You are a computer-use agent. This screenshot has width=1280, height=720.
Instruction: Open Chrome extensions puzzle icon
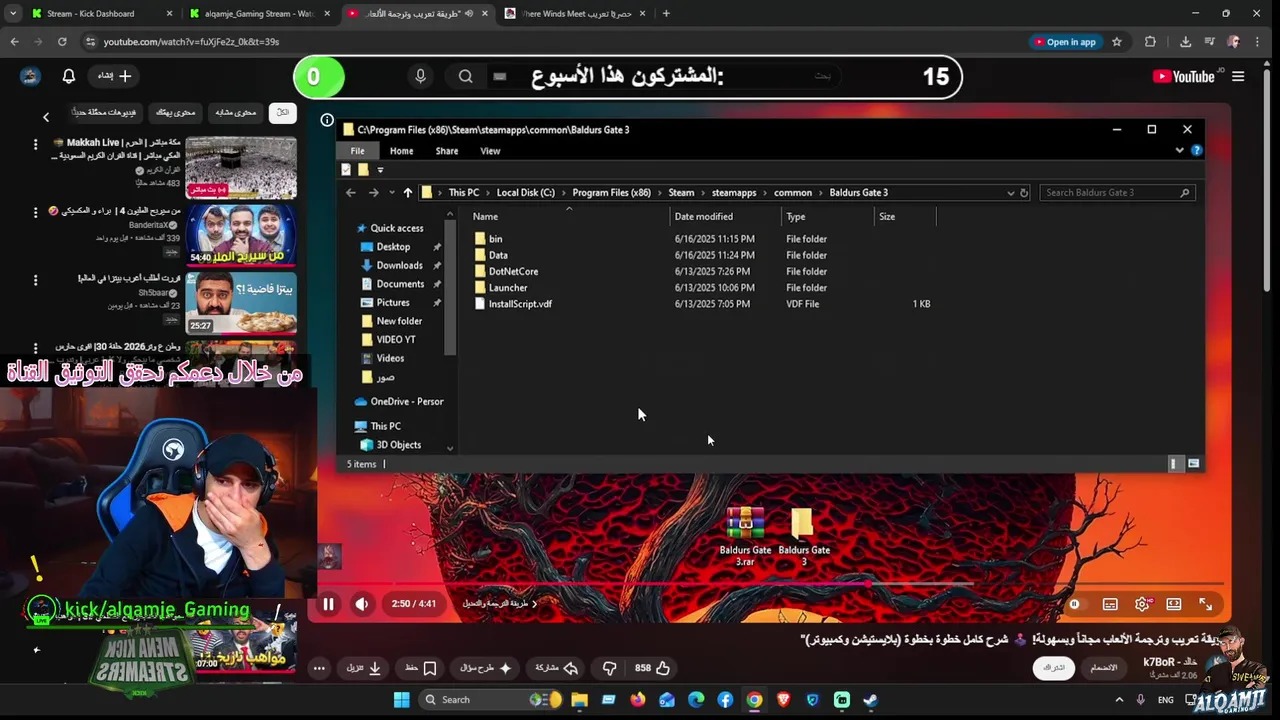(x=1150, y=42)
